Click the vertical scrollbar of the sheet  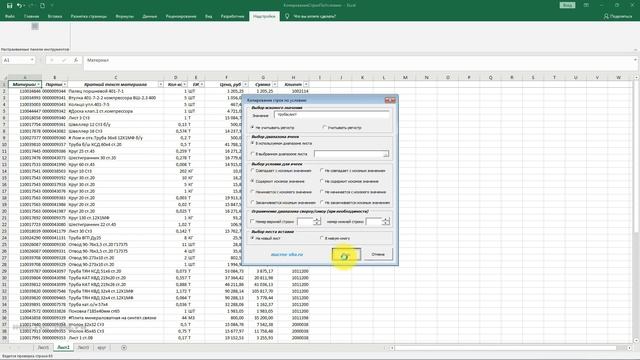click(x=636, y=208)
